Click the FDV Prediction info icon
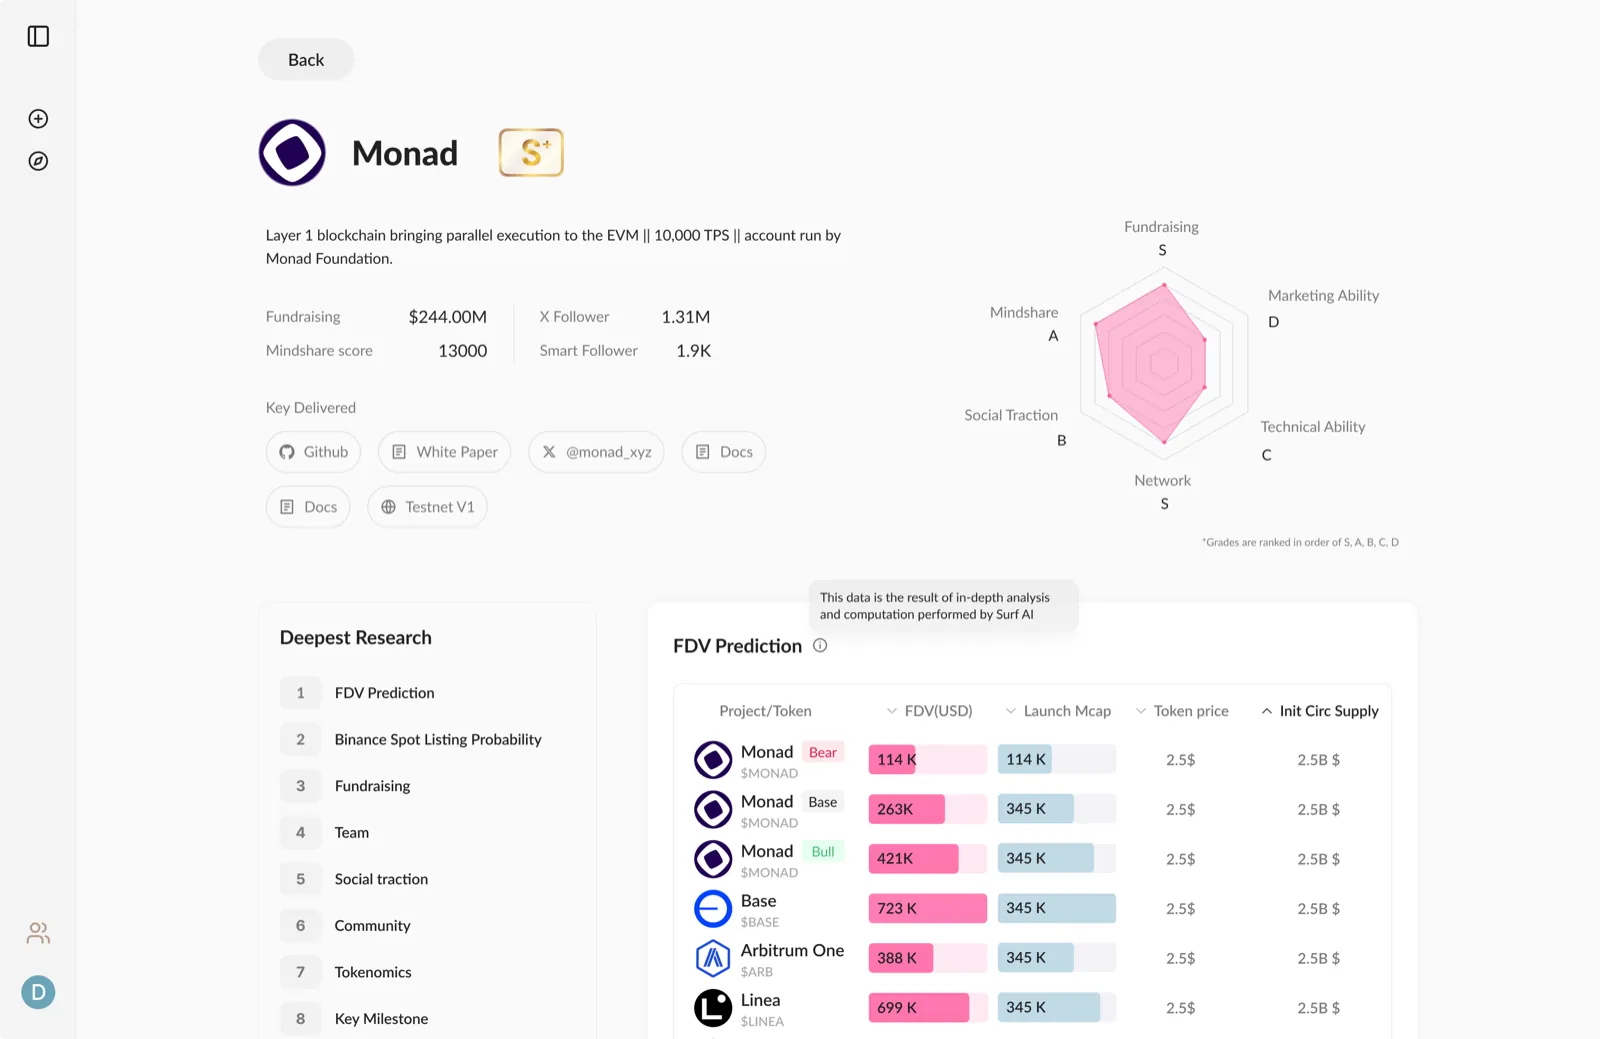Image resolution: width=1600 pixels, height=1039 pixels. [x=820, y=646]
